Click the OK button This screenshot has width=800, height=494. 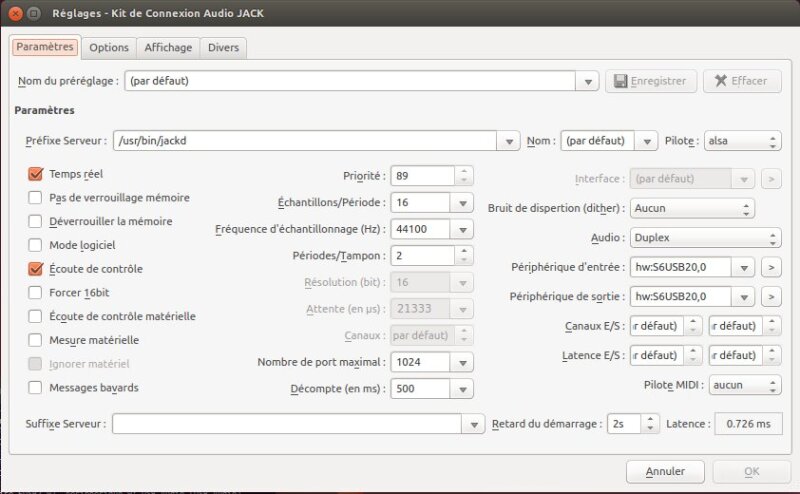click(x=752, y=472)
